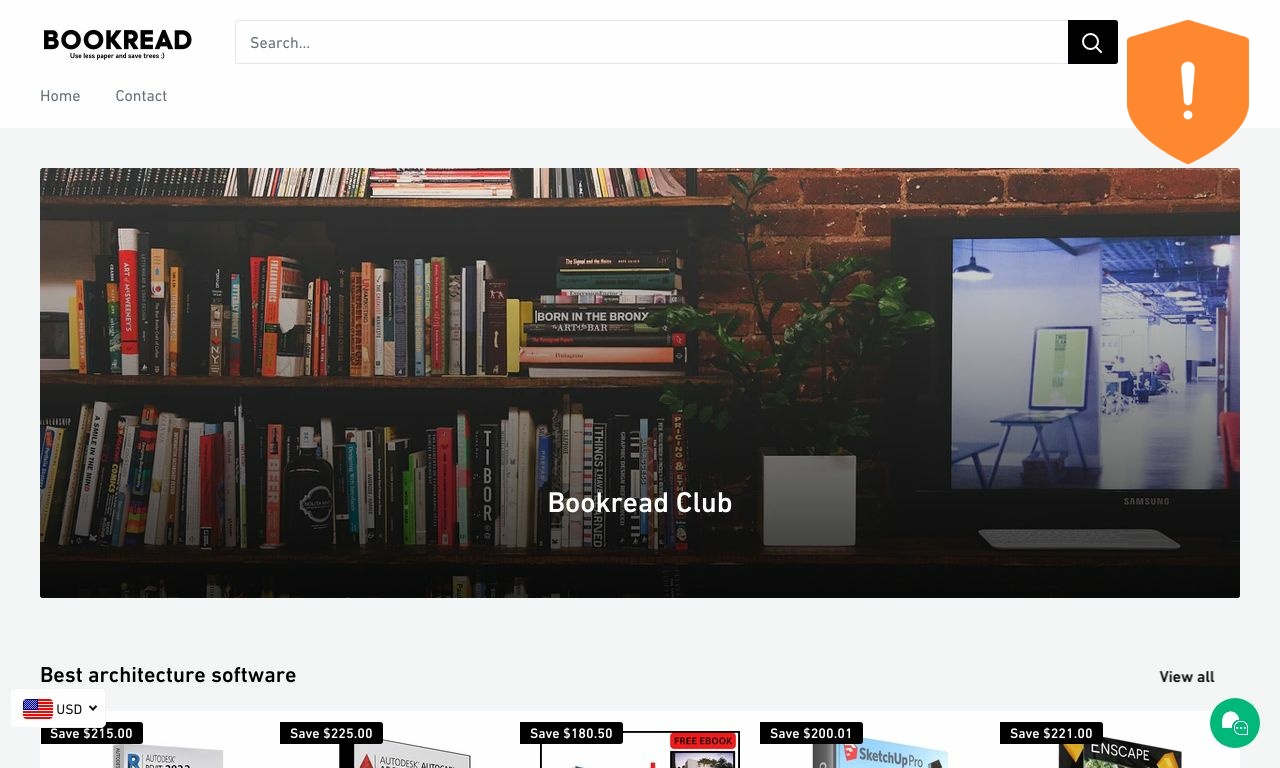Go to the Home menu item

[60, 96]
